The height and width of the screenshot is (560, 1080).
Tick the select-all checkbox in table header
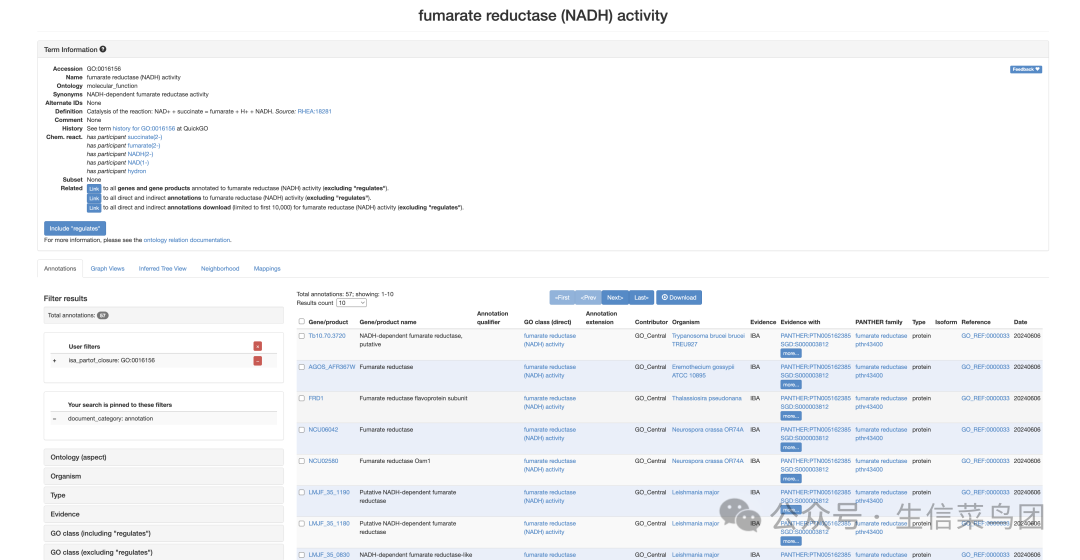pos(302,322)
